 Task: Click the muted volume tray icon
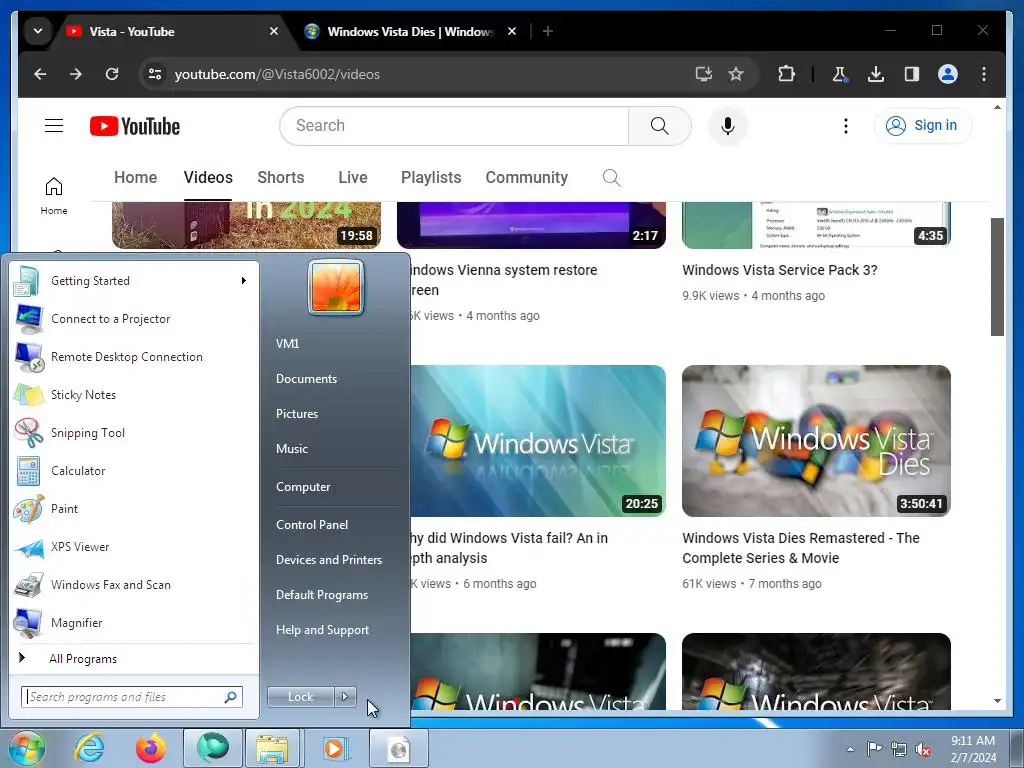[923, 750]
